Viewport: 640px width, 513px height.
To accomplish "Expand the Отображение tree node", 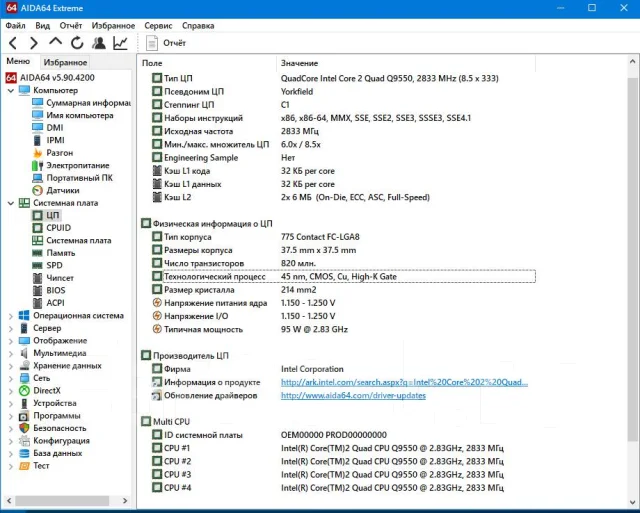I will coord(11,341).
